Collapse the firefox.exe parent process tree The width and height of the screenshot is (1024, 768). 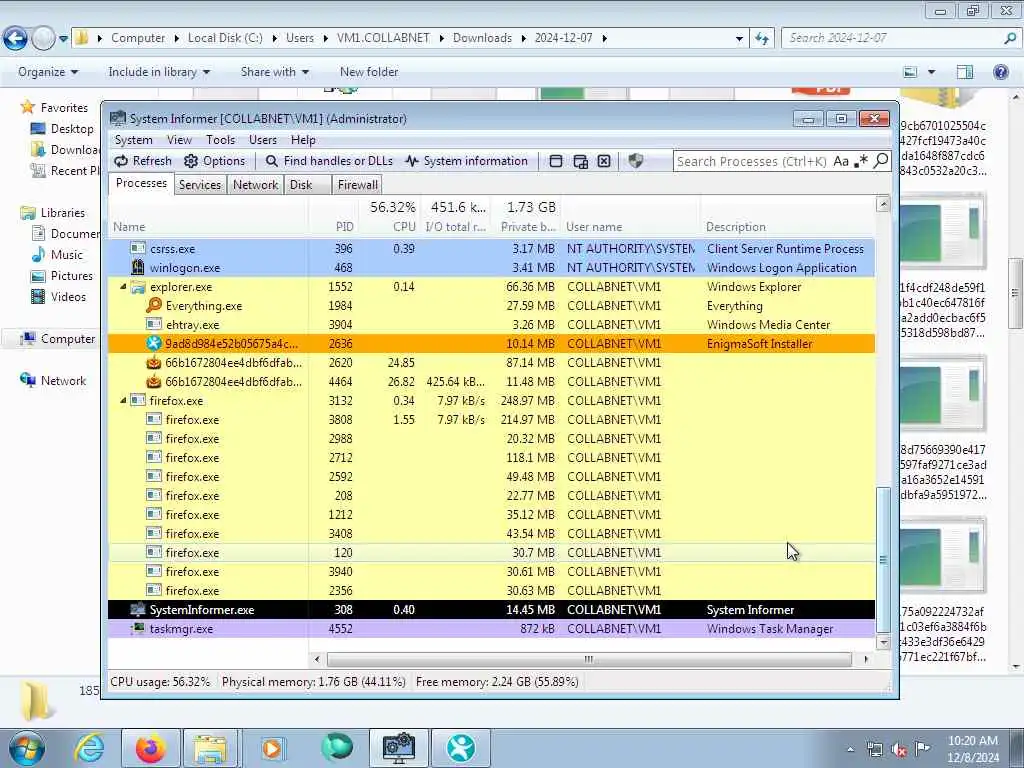[x=123, y=400]
